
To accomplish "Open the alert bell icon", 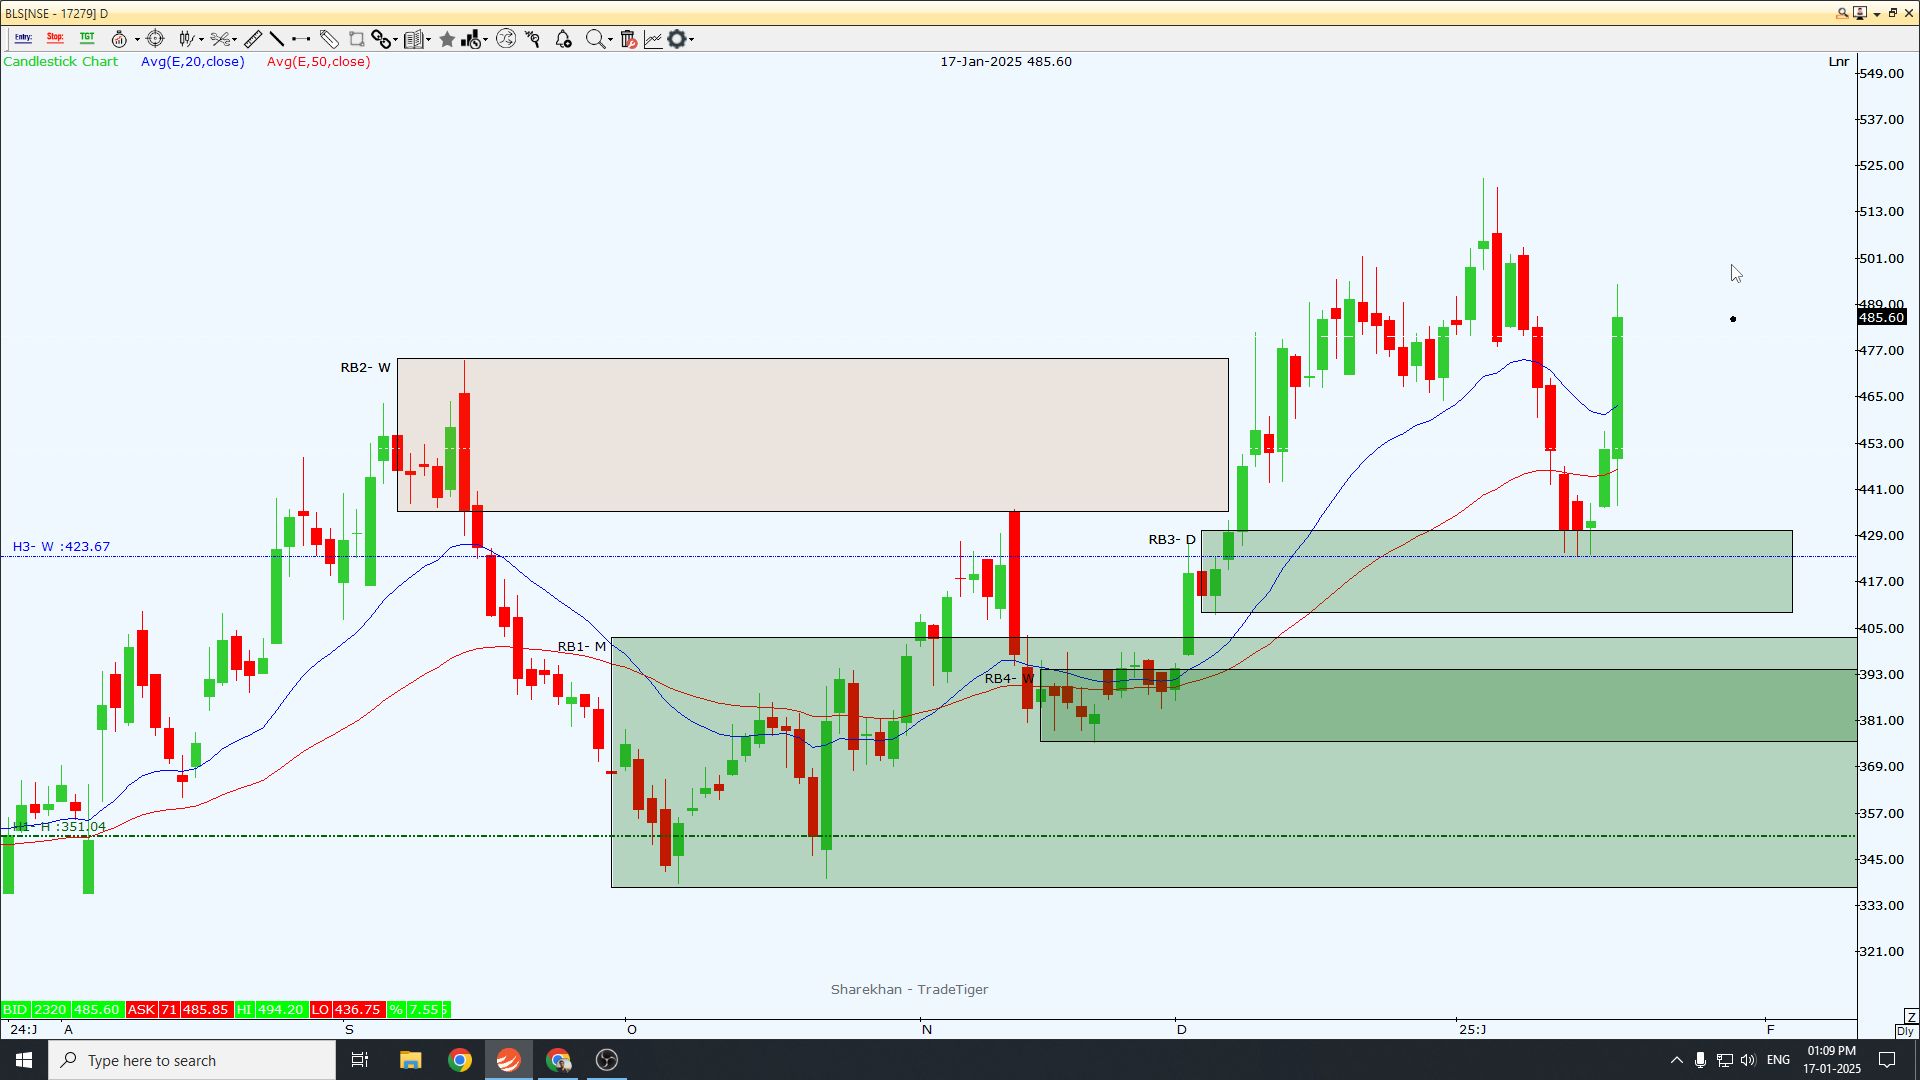I will (564, 39).
